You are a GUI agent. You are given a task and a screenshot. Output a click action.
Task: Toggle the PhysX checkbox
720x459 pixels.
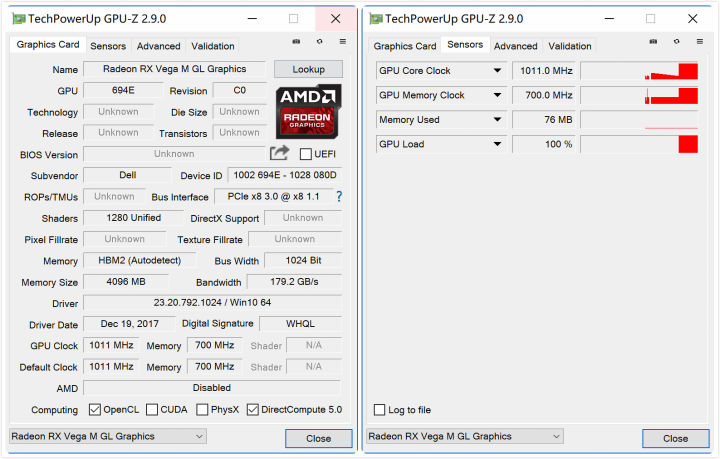[202, 409]
